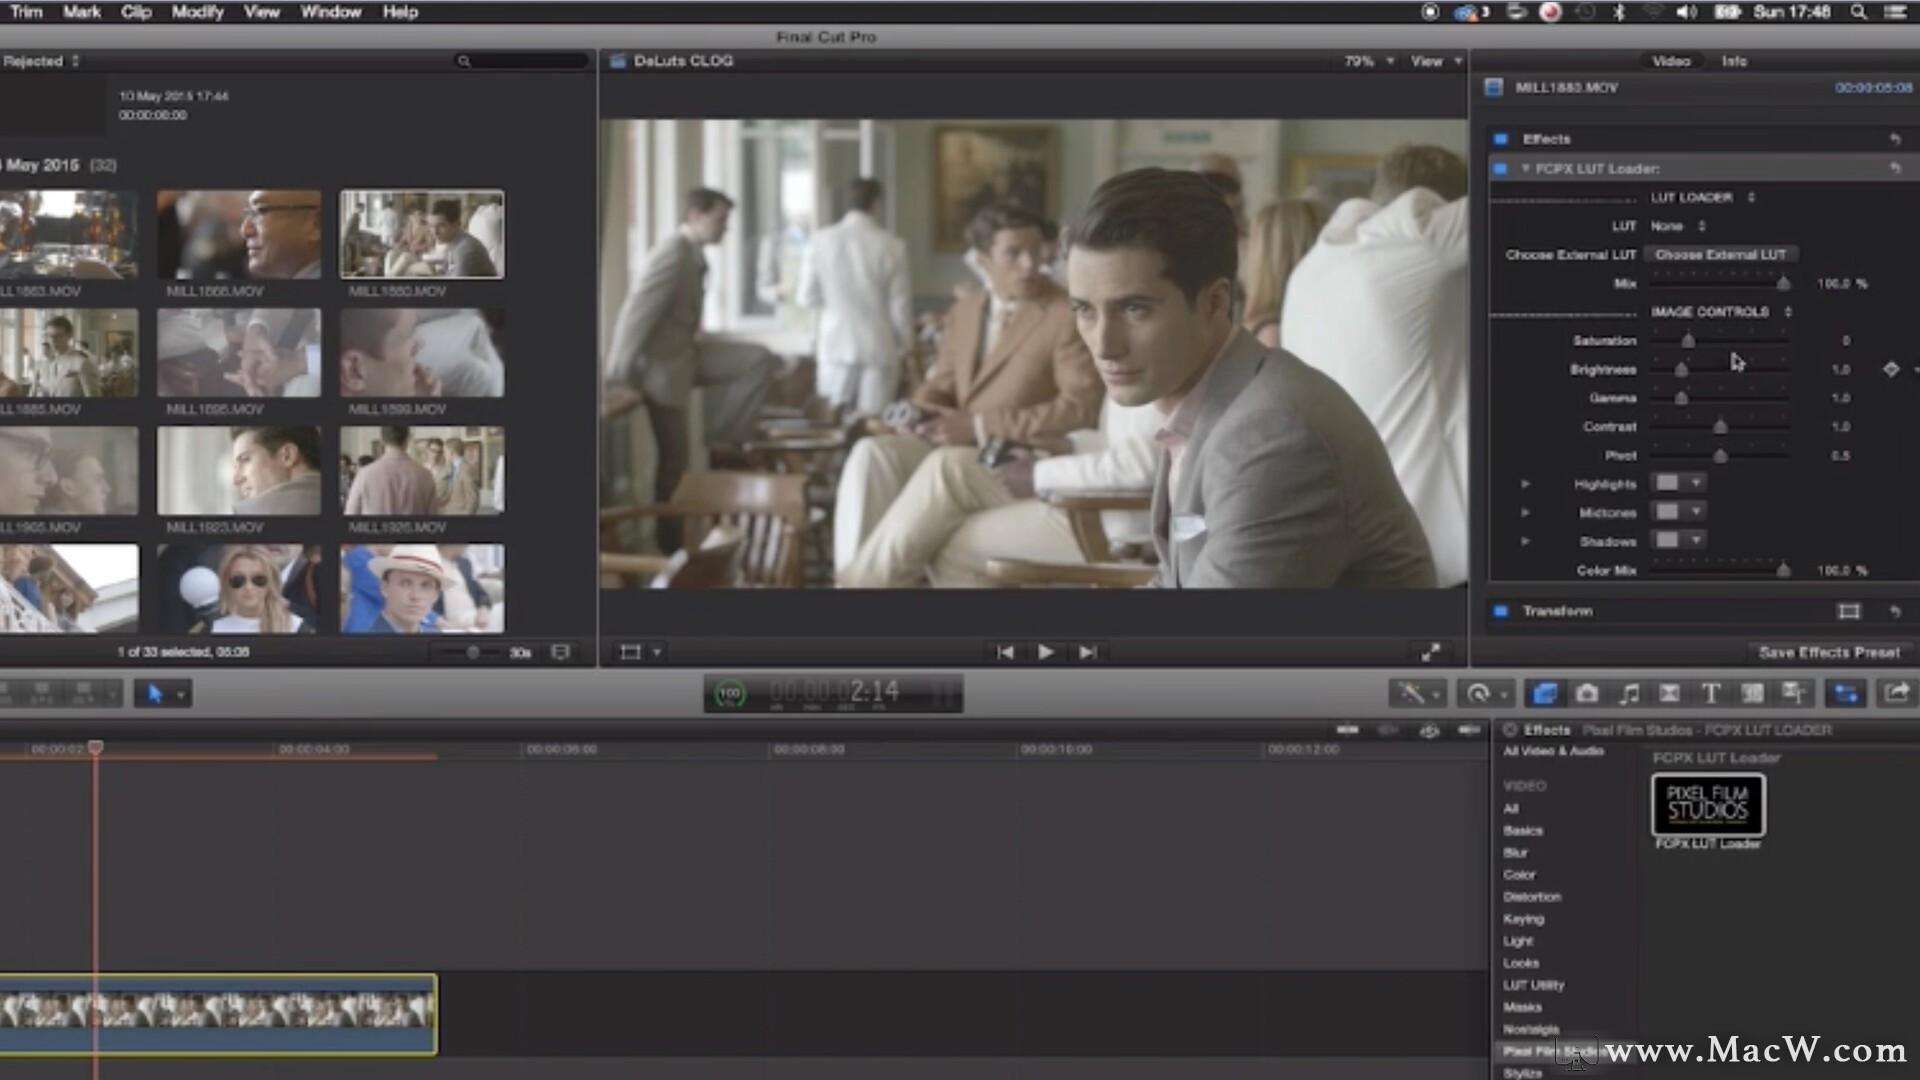Toggle fullscreen viewer arrows icon

[x=1431, y=652]
